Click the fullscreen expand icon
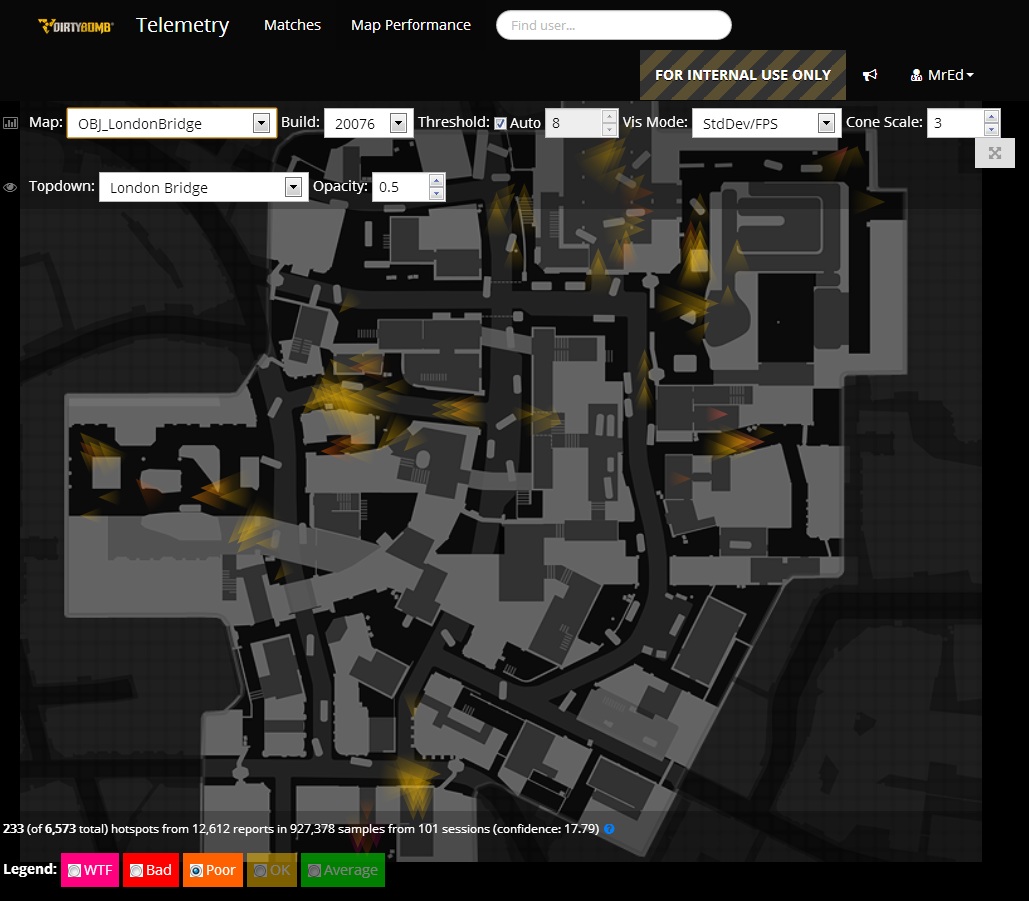This screenshot has width=1029, height=902. 994,153
